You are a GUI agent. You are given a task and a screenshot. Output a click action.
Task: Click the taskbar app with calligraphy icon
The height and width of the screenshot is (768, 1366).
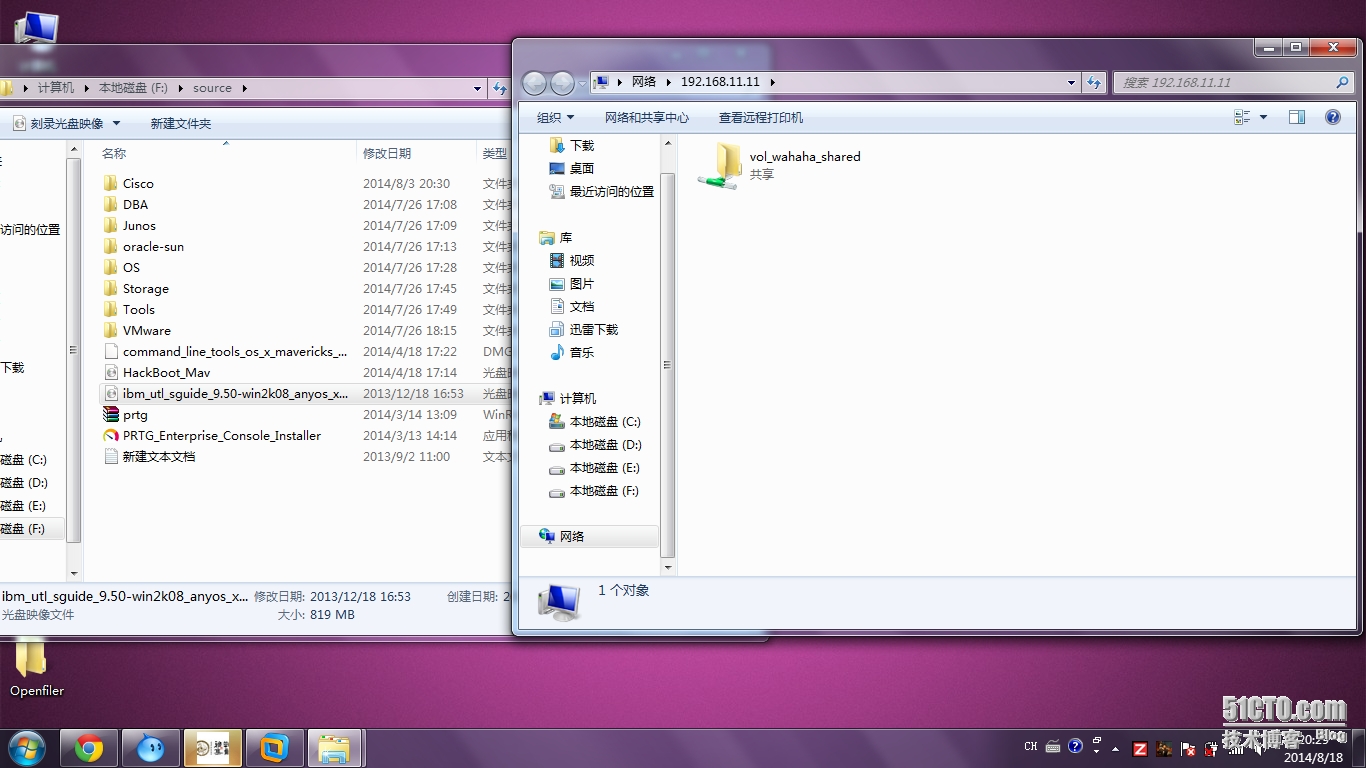click(x=213, y=748)
